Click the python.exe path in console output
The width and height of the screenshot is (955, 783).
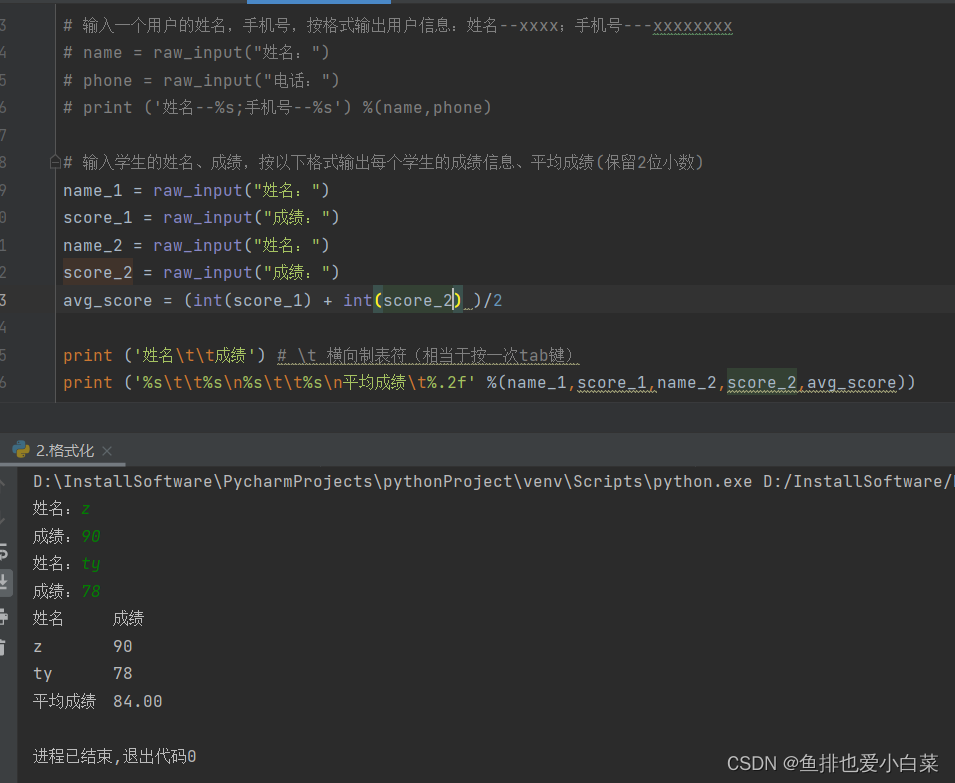click(x=392, y=481)
